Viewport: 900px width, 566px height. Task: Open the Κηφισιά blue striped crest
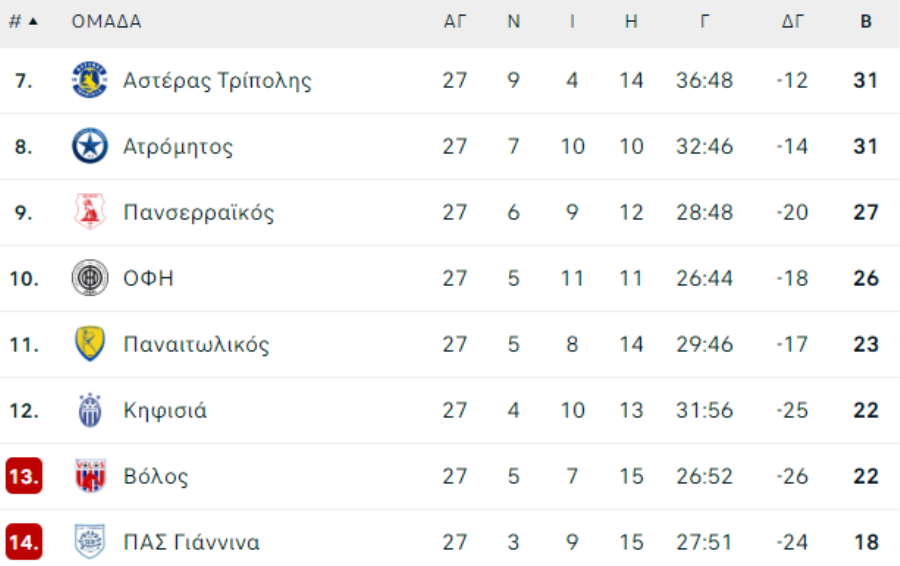(90, 410)
